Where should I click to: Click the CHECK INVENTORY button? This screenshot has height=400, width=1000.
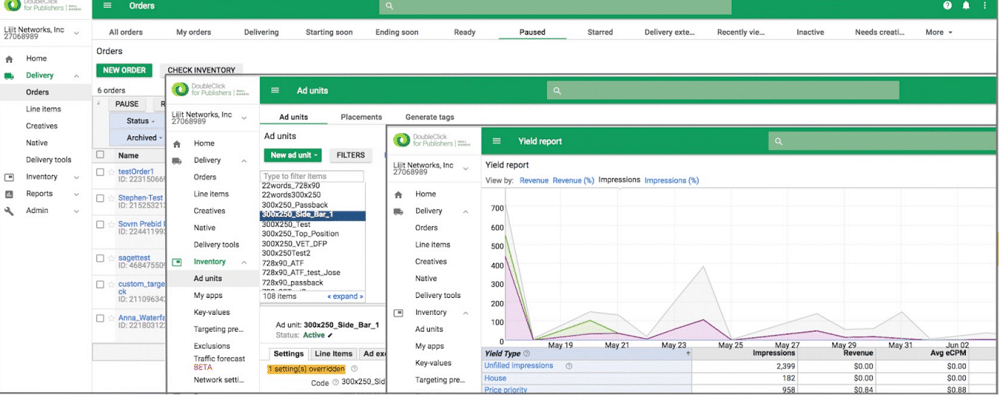[x=201, y=70]
